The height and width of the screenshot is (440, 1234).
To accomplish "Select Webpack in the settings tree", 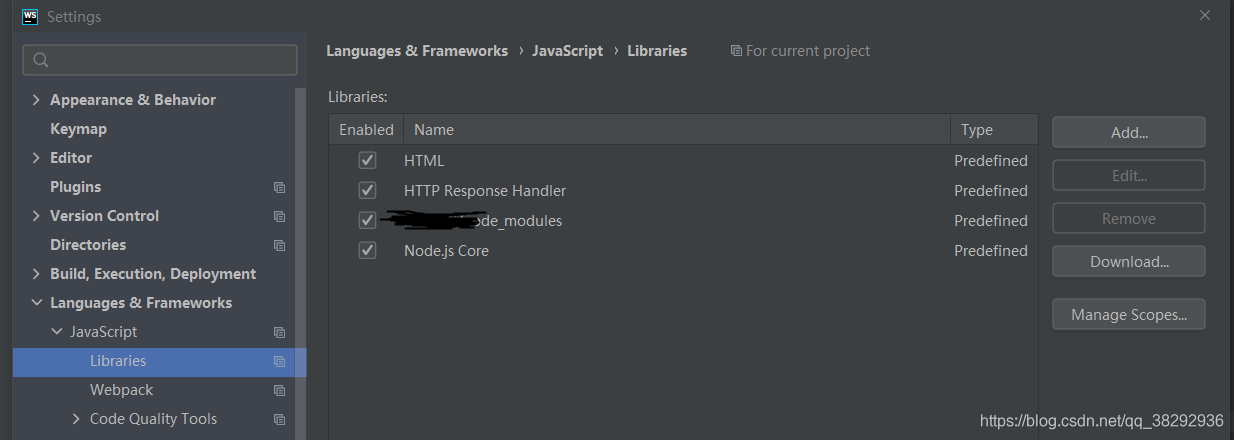I will tap(121, 390).
